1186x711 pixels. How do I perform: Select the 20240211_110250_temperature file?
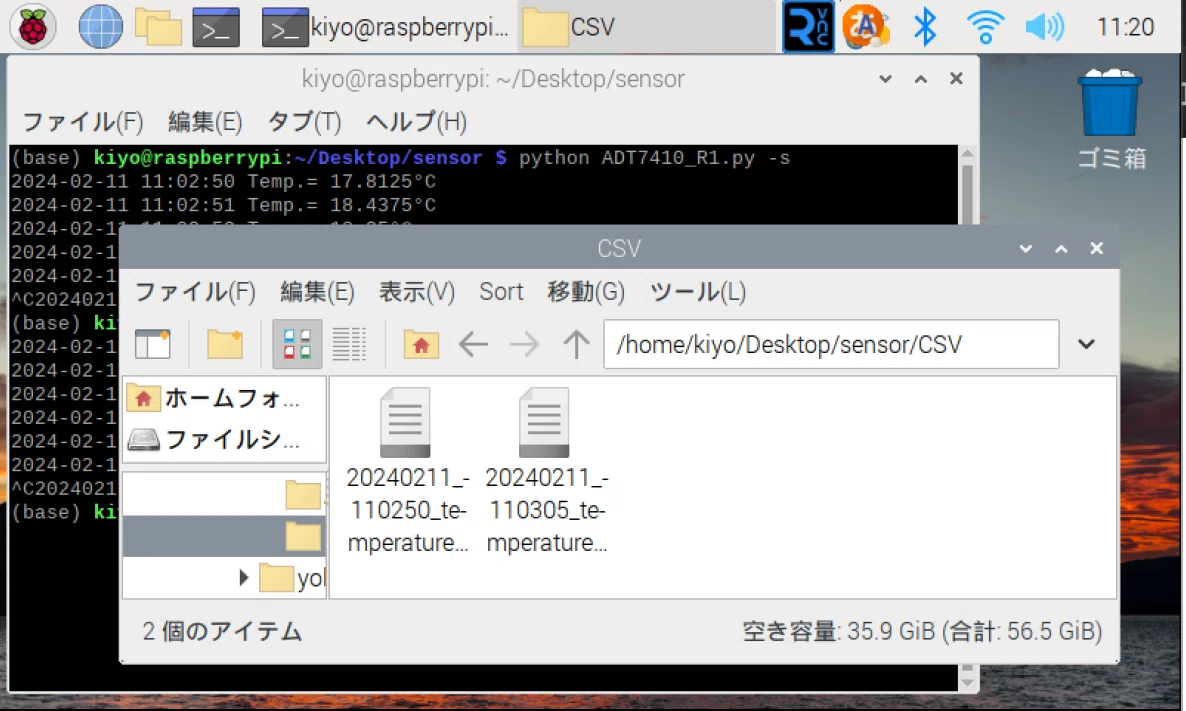point(408,470)
